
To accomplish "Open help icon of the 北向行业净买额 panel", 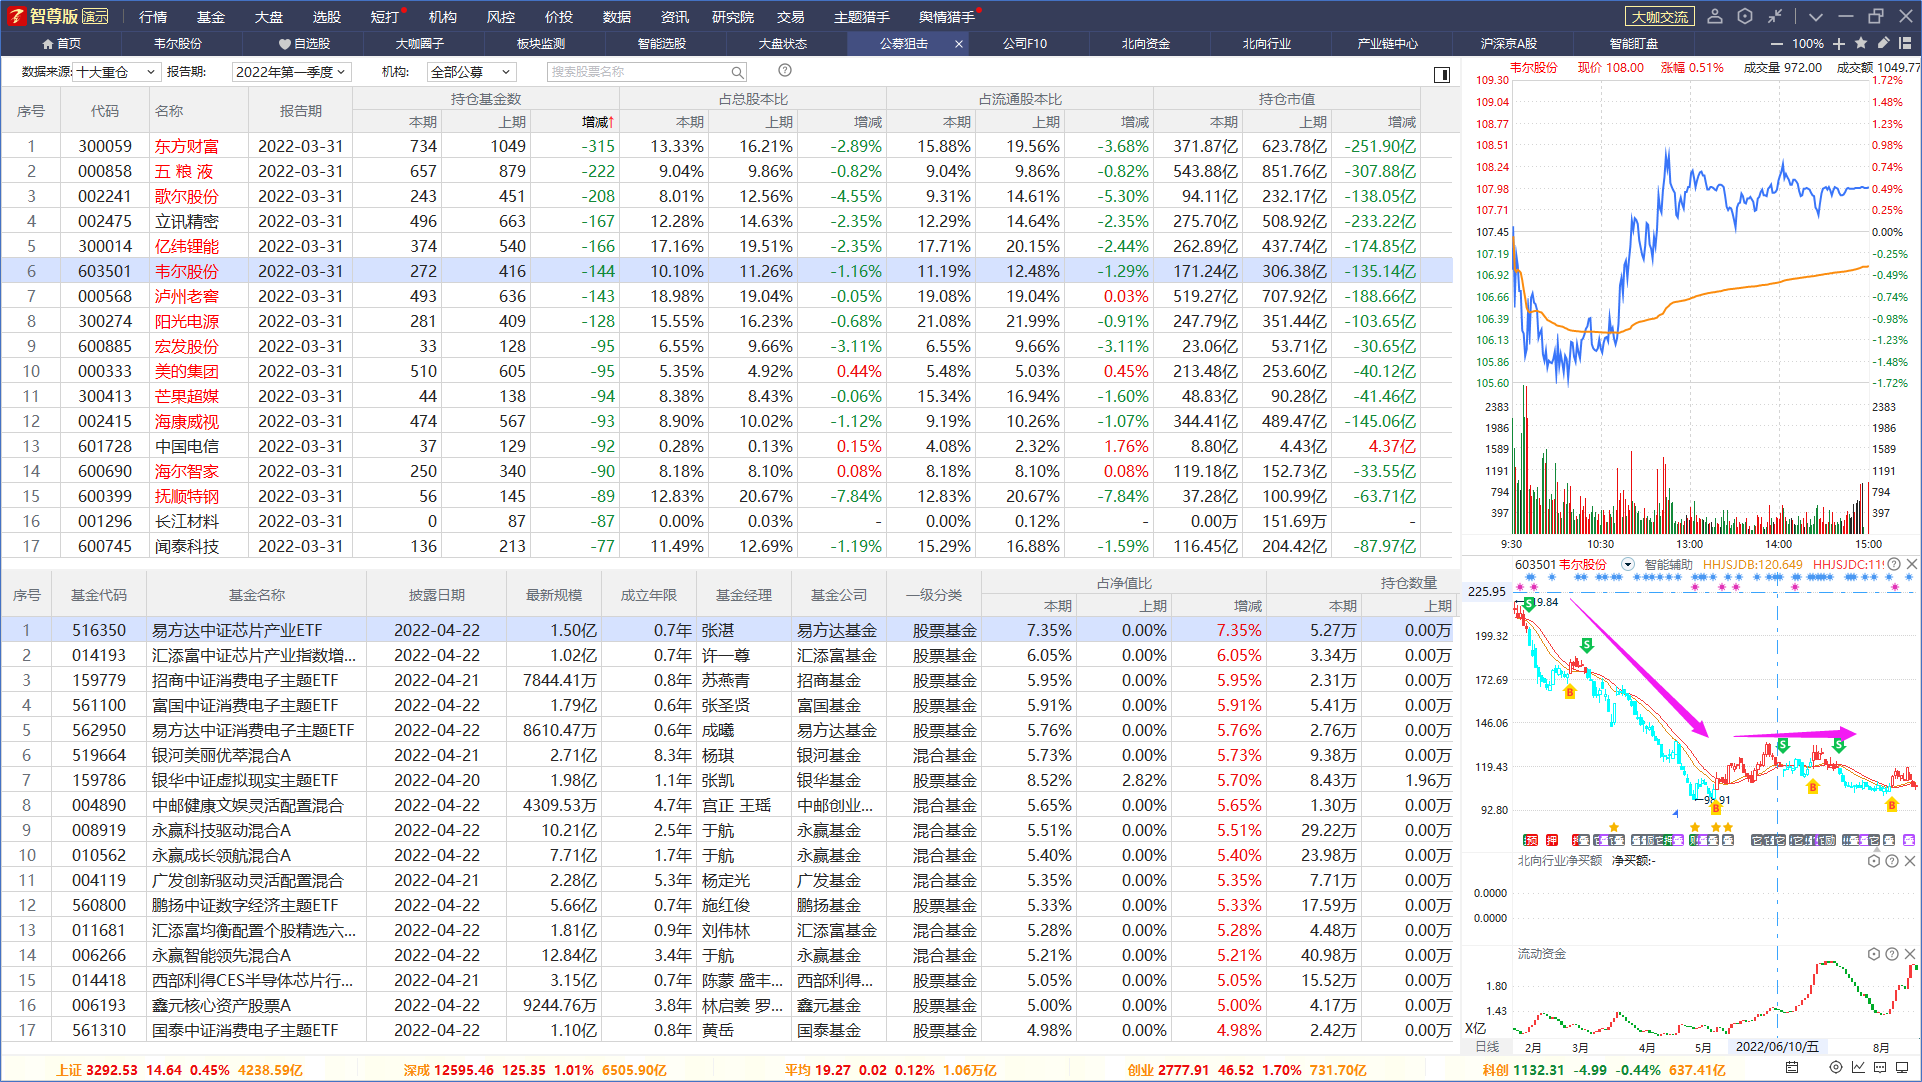I will coord(1892,861).
